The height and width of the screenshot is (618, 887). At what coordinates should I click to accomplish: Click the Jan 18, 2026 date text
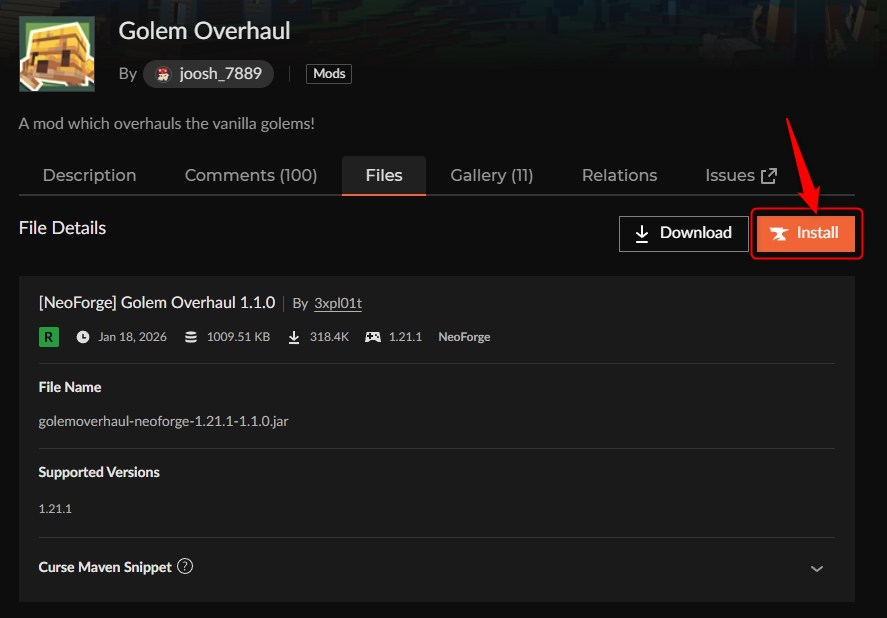coord(132,337)
